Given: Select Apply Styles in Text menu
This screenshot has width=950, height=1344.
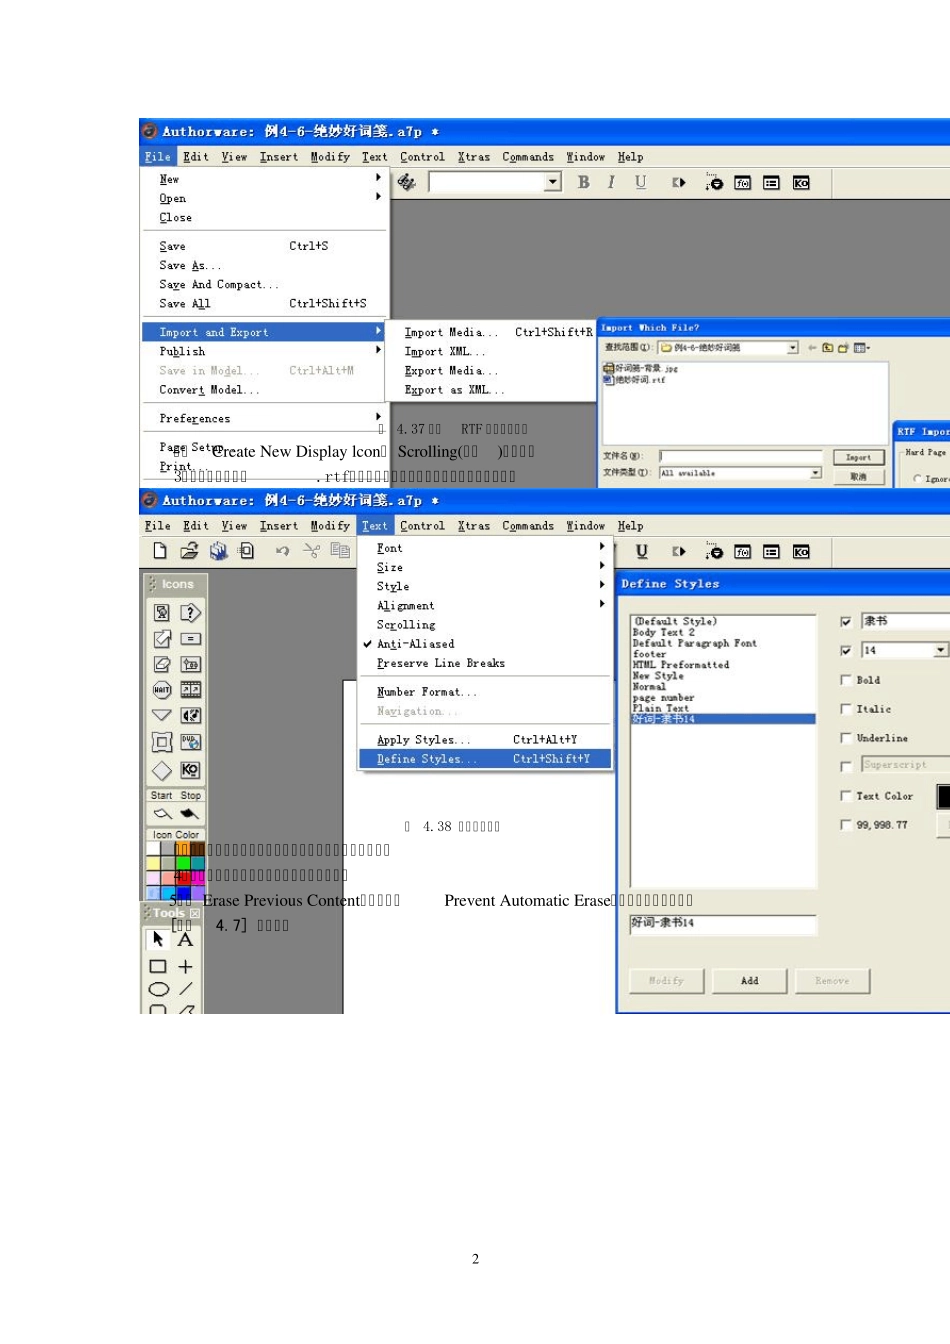Looking at the screenshot, I should point(423,740).
